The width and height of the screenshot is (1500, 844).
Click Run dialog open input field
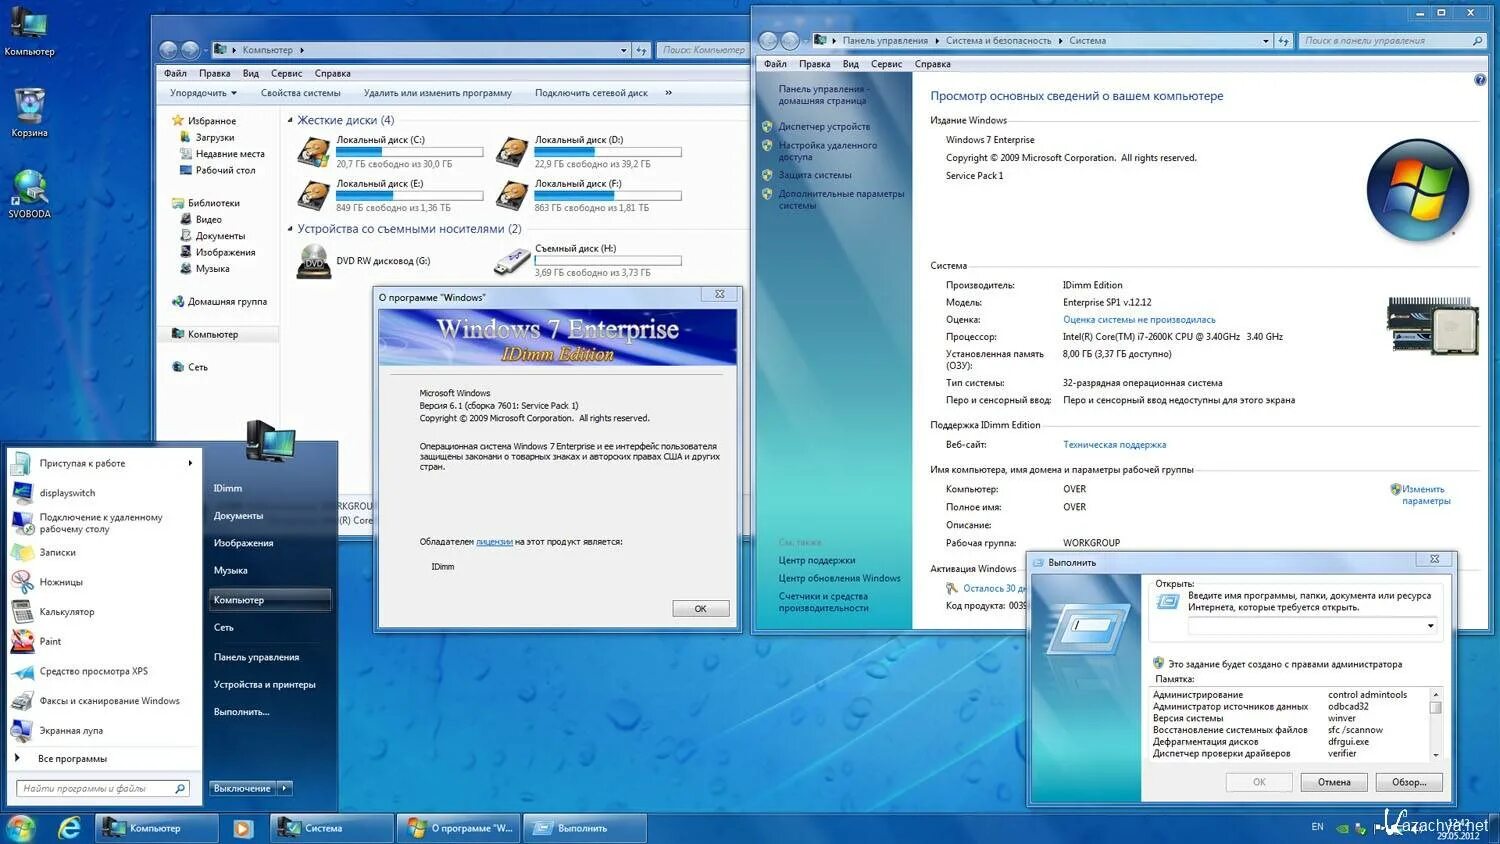(1313, 626)
